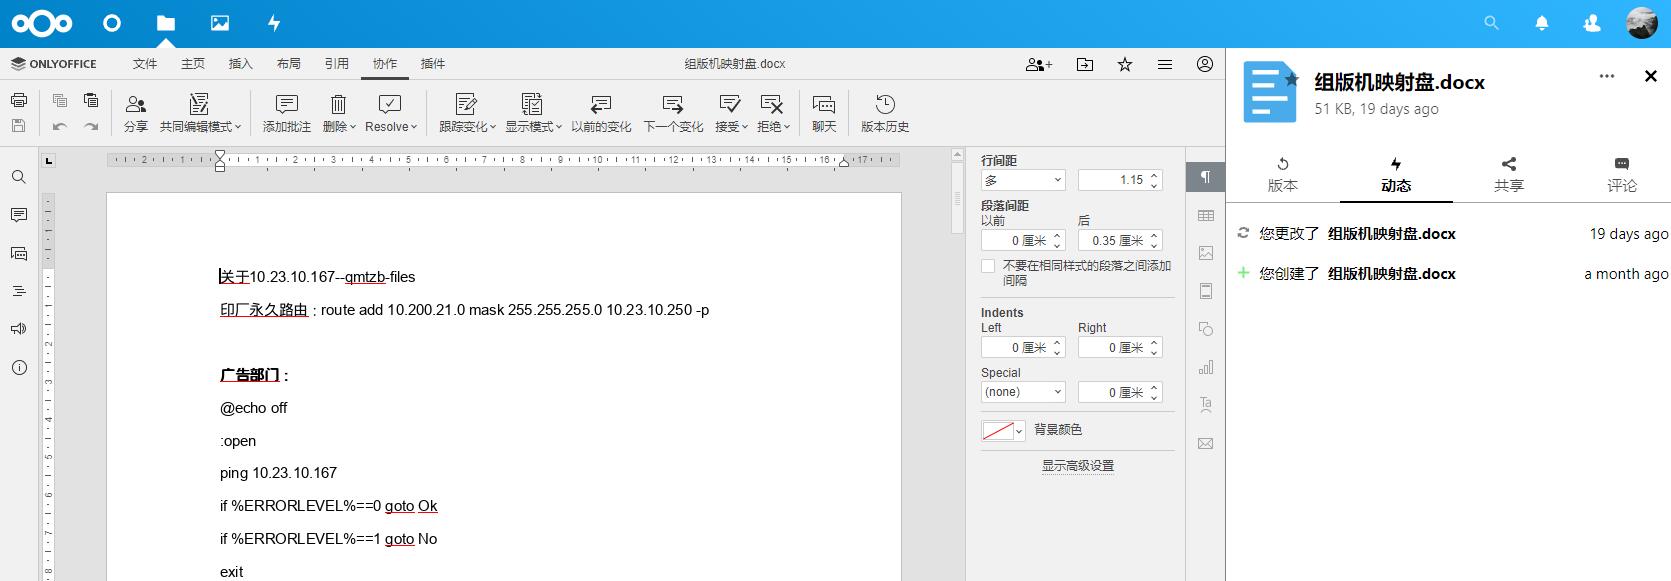The width and height of the screenshot is (1671, 581).
Task: Click the Print icon in toolbar
Action: click(19, 100)
